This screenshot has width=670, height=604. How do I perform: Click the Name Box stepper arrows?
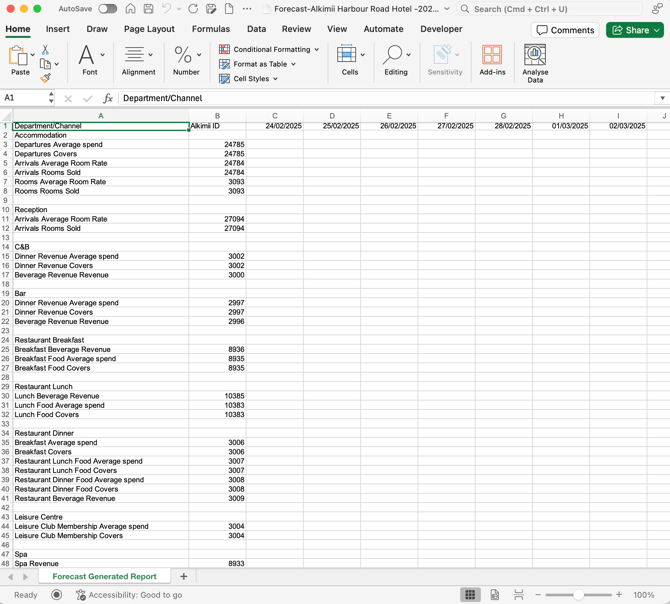pos(51,98)
